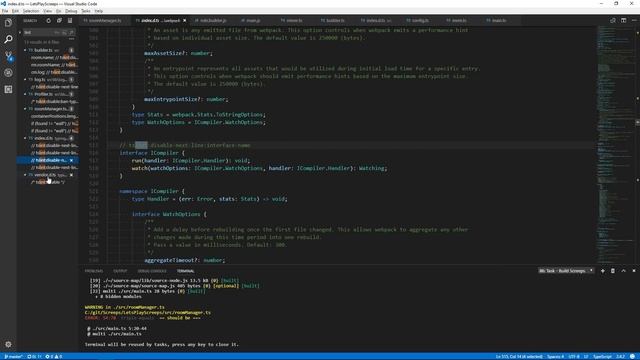Image resolution: width=640 pixels, height=360 pixels.
Task: Kill the active terminal
Action: click(613, 271)
